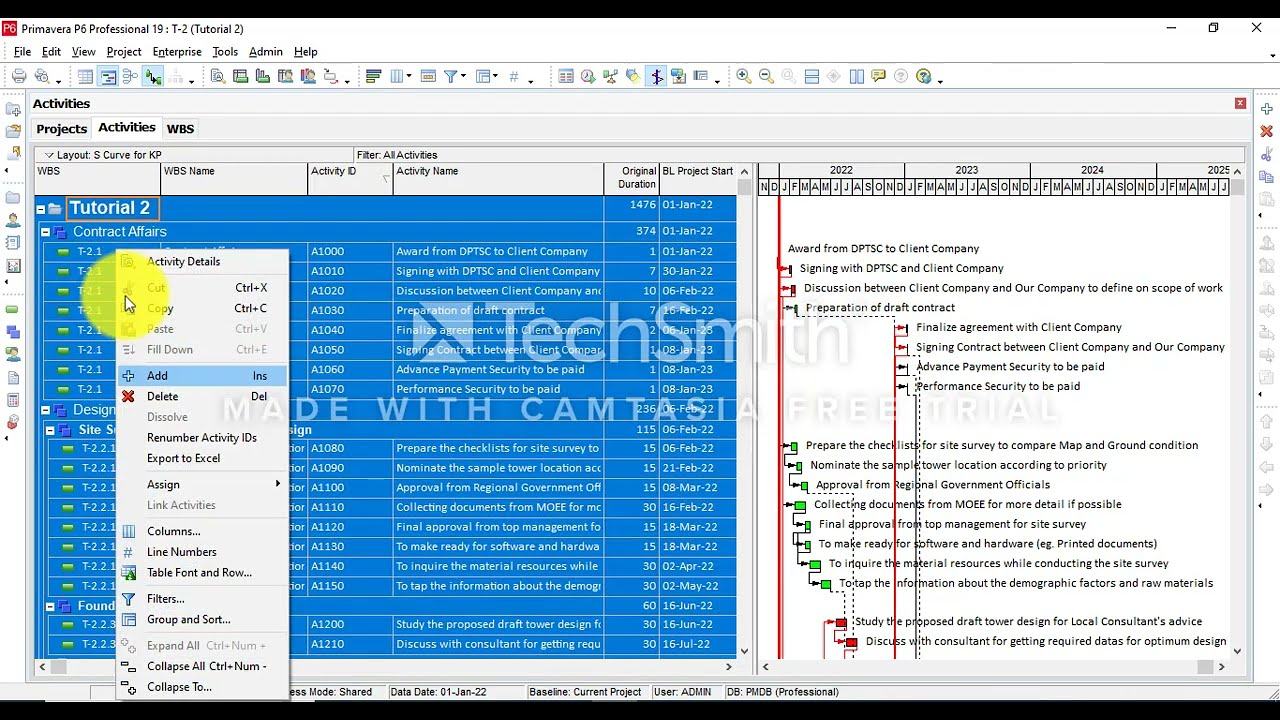Click the Print icon in toolbar
Screen dimensions: 1280x720
pos(19,77)
